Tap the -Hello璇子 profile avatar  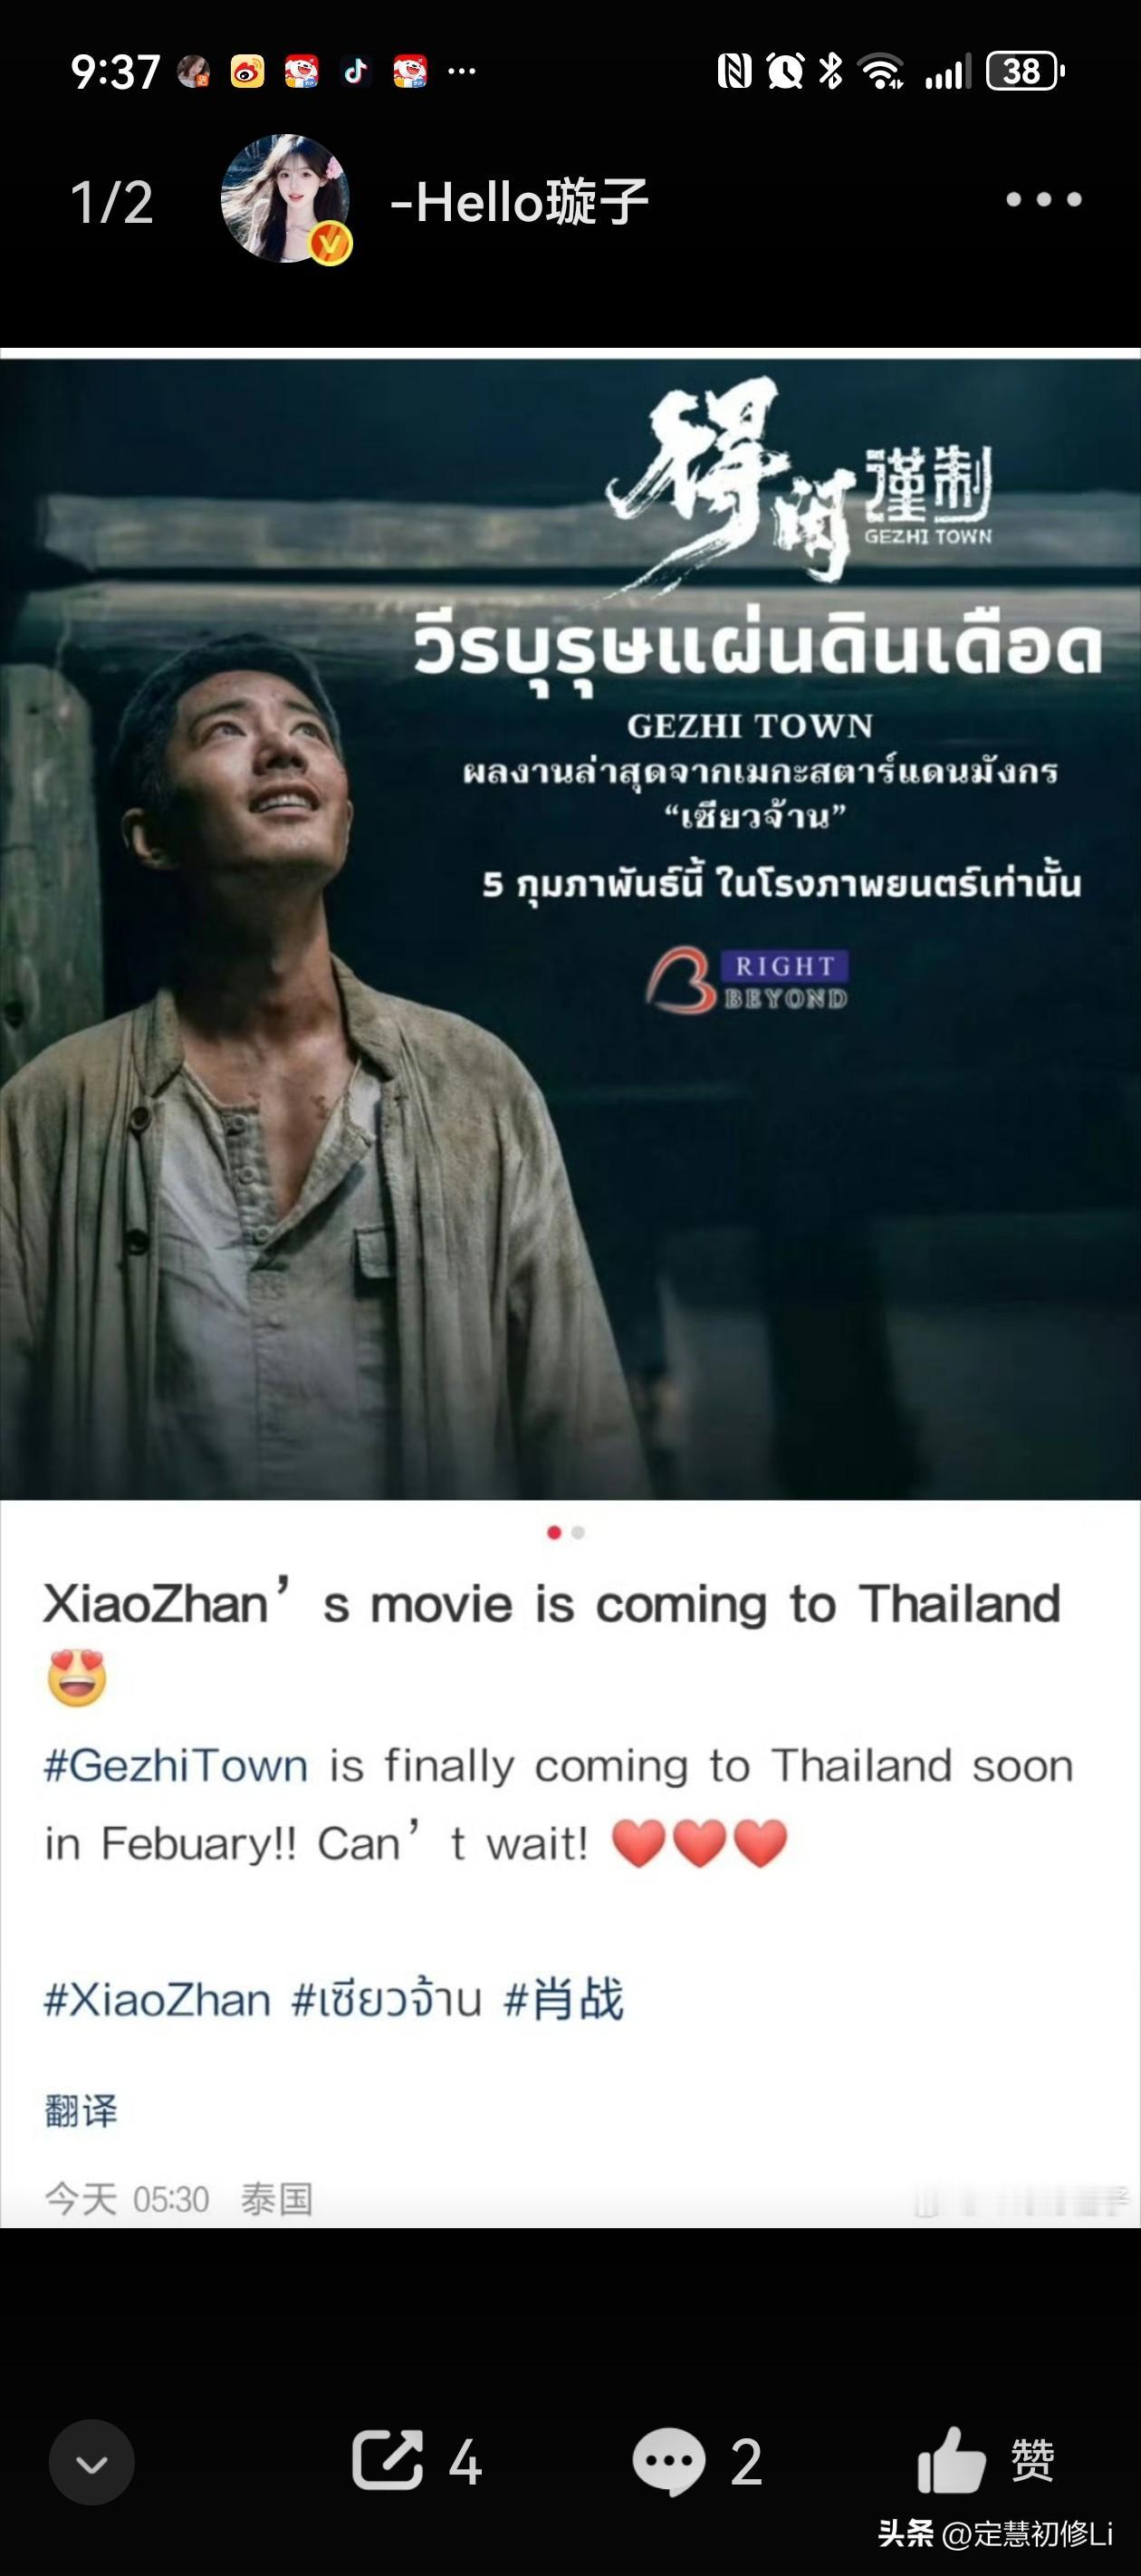click(x=286, y=199)
